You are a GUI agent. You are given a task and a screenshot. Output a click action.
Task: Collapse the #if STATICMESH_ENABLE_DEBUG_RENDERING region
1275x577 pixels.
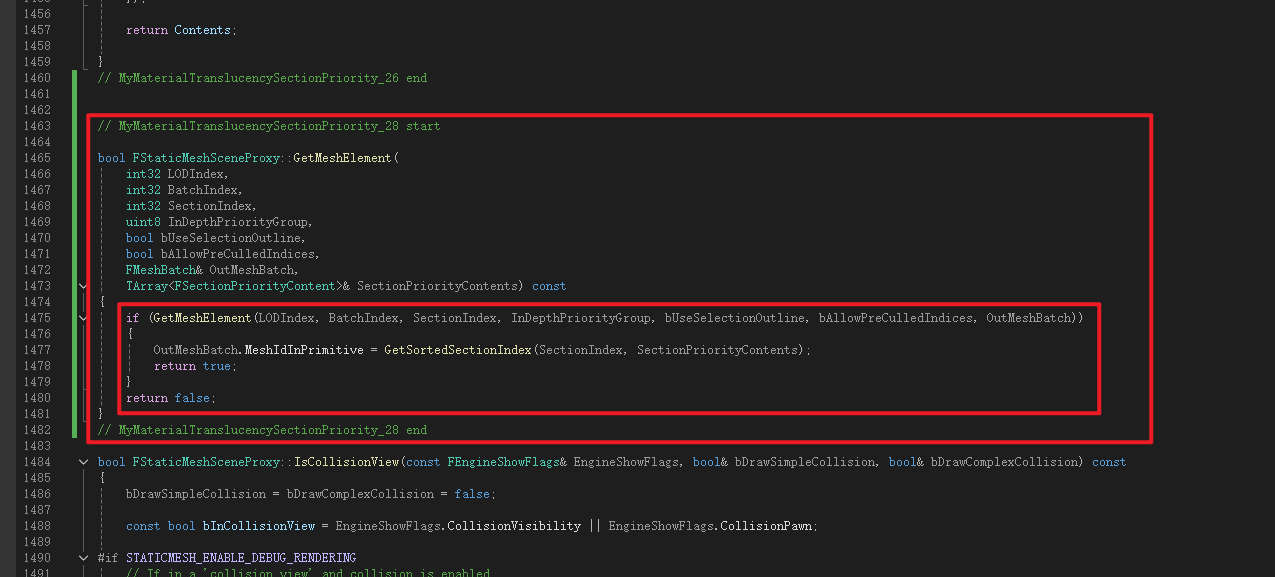pos(83,558)
